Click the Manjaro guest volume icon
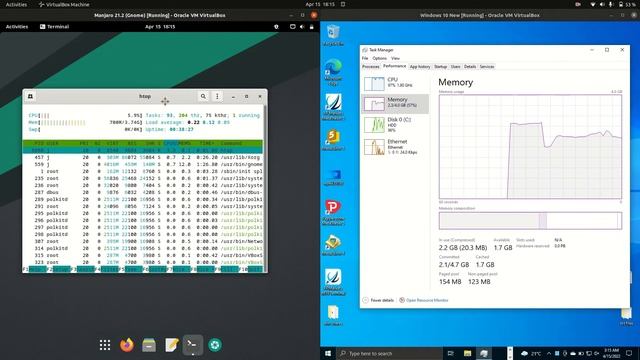The height and width of the screenshot is (360, 640). point(302,27)
